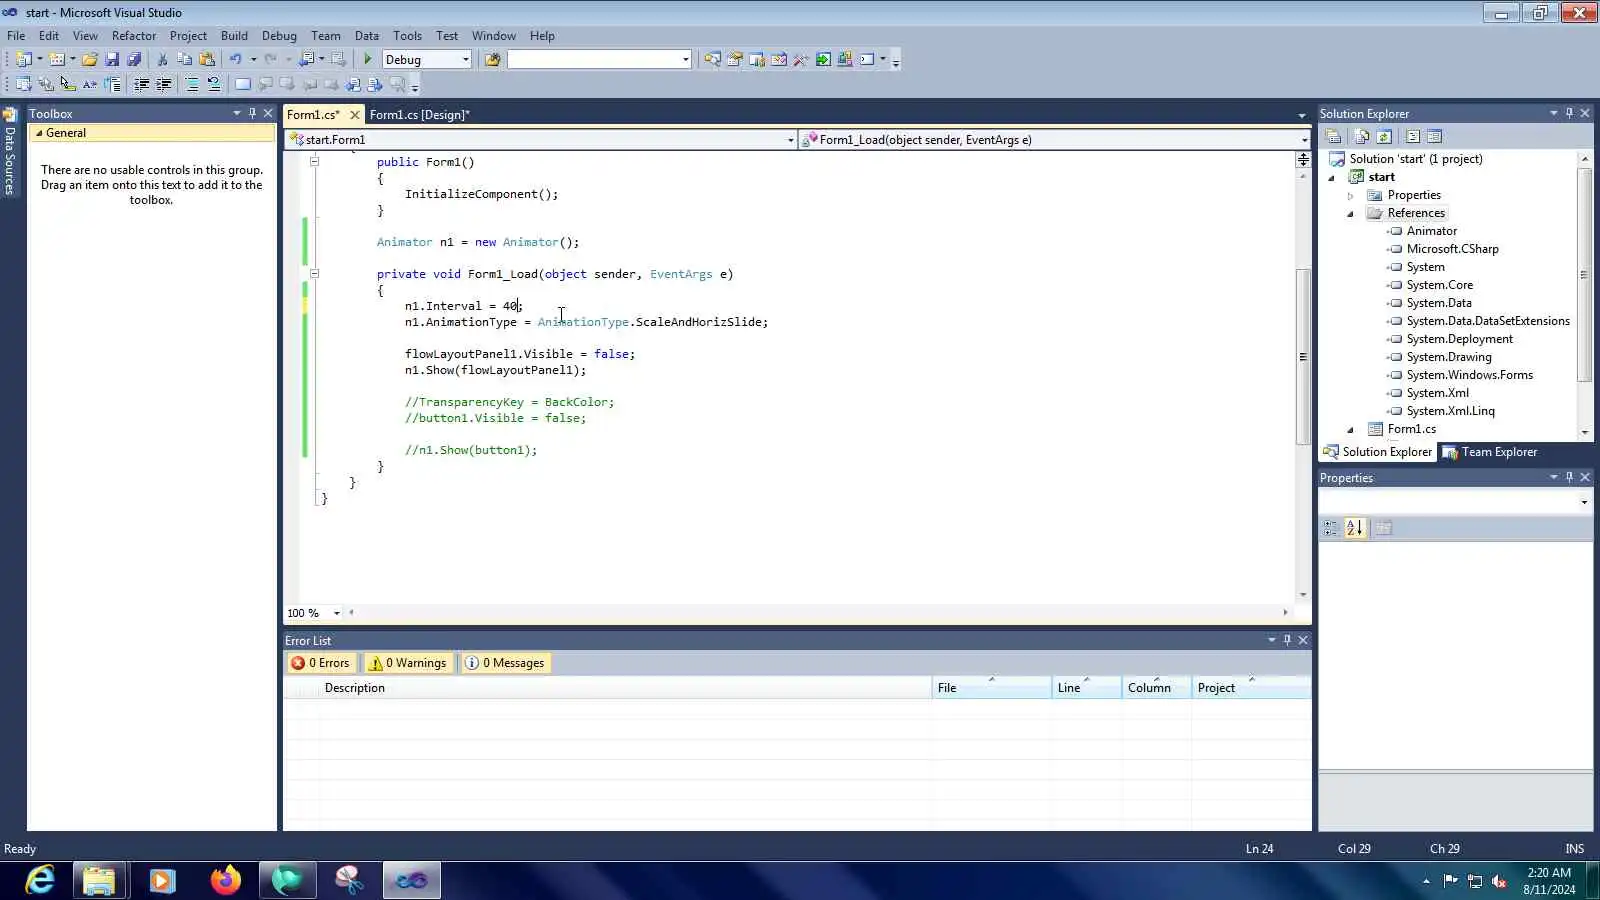Click the Paste toolbar icon
This screenshot has width=1600, height=900.
click(207, 59)
